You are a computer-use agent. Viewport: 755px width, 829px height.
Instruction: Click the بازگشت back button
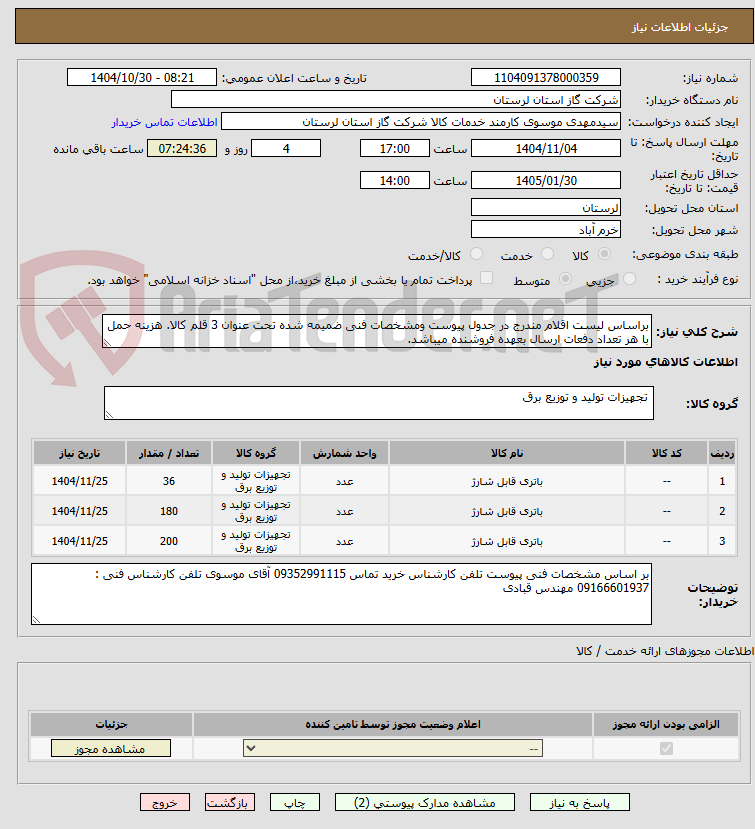[229, 803]
